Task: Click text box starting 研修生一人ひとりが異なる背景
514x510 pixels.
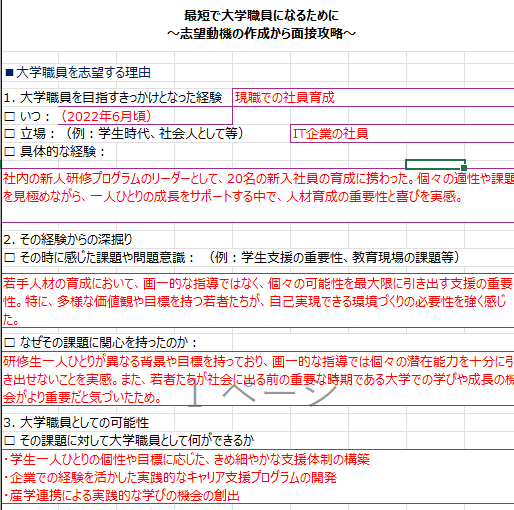Action: tap(258, 379)
